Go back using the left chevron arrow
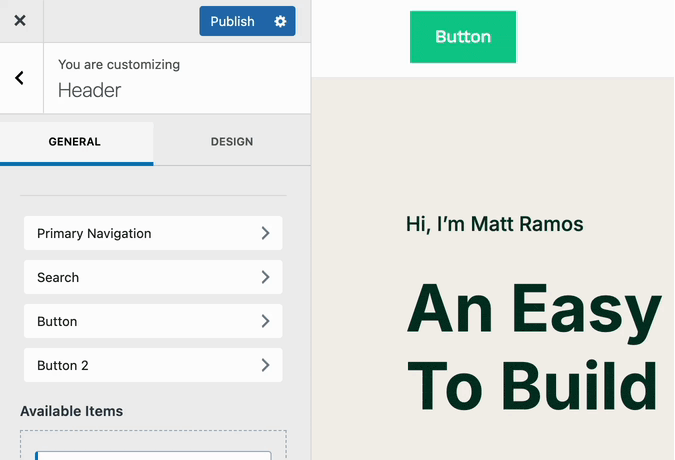This screenshot has height=460, width=675. pyautogui.click(x=20, y=78)
